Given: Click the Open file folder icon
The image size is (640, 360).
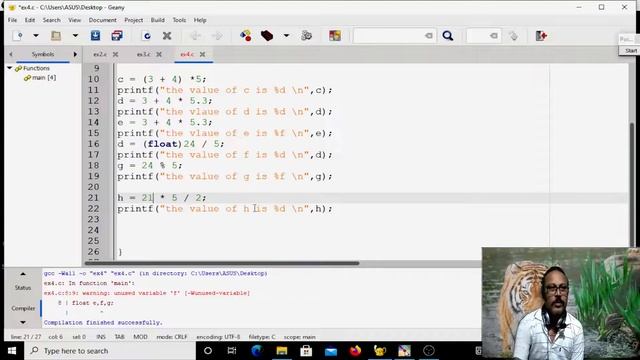Looking at the screenshot, I should tap(56, 36).
